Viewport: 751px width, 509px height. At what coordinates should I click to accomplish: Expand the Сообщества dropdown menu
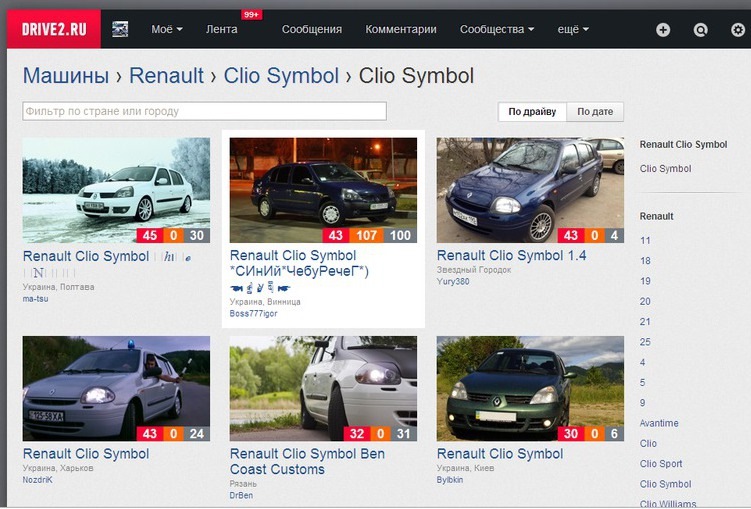click(497, 29)
